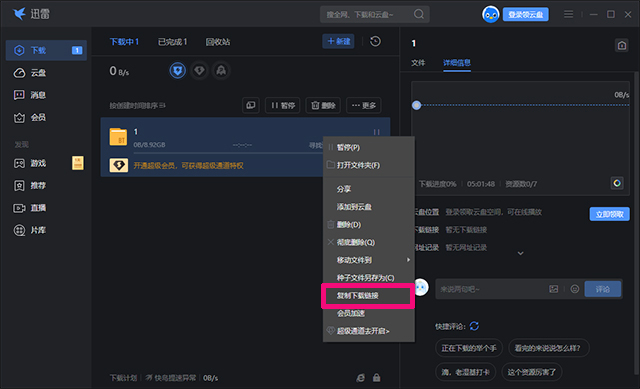Viewport: 640px width, 389px height.
Task: Click the browser icon in bottom bar
Action: click(360, 378)
